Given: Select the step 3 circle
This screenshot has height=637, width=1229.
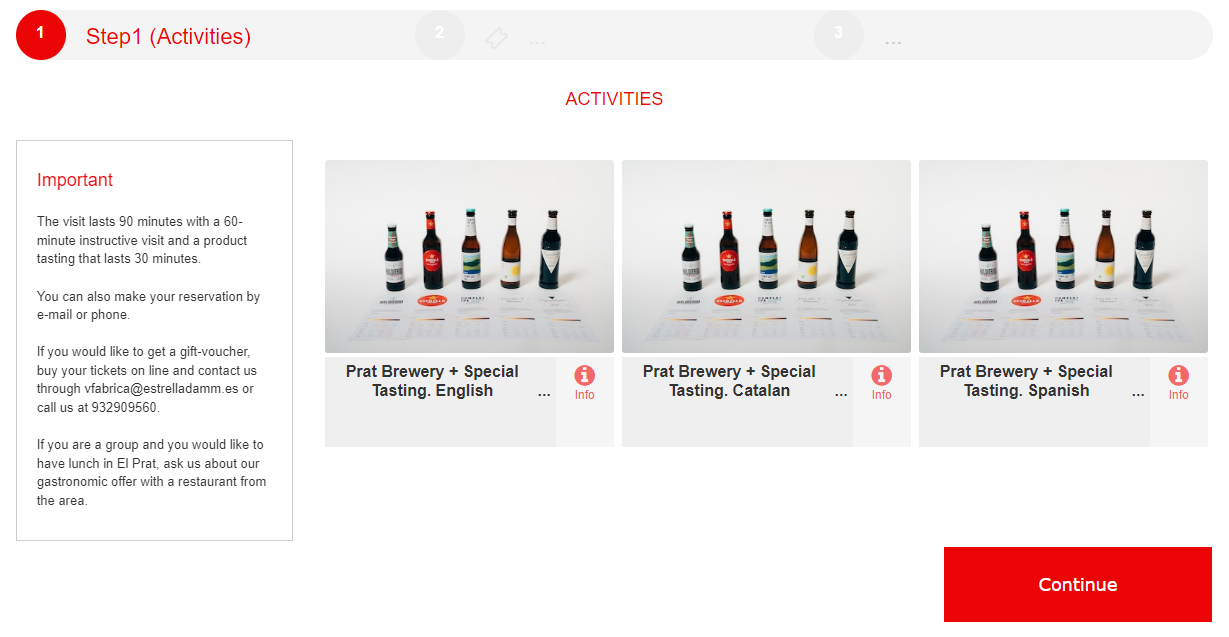Looking at the screenshot, I should point(839,35).
